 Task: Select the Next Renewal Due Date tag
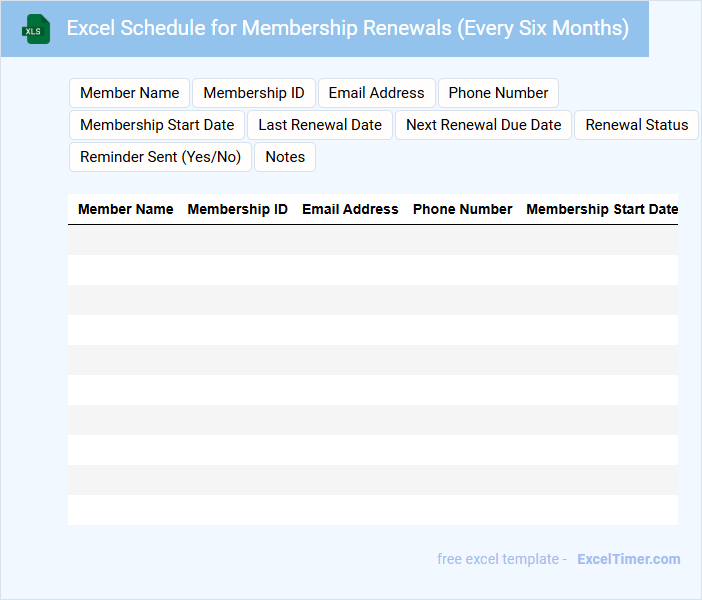(x=483, y=125)
